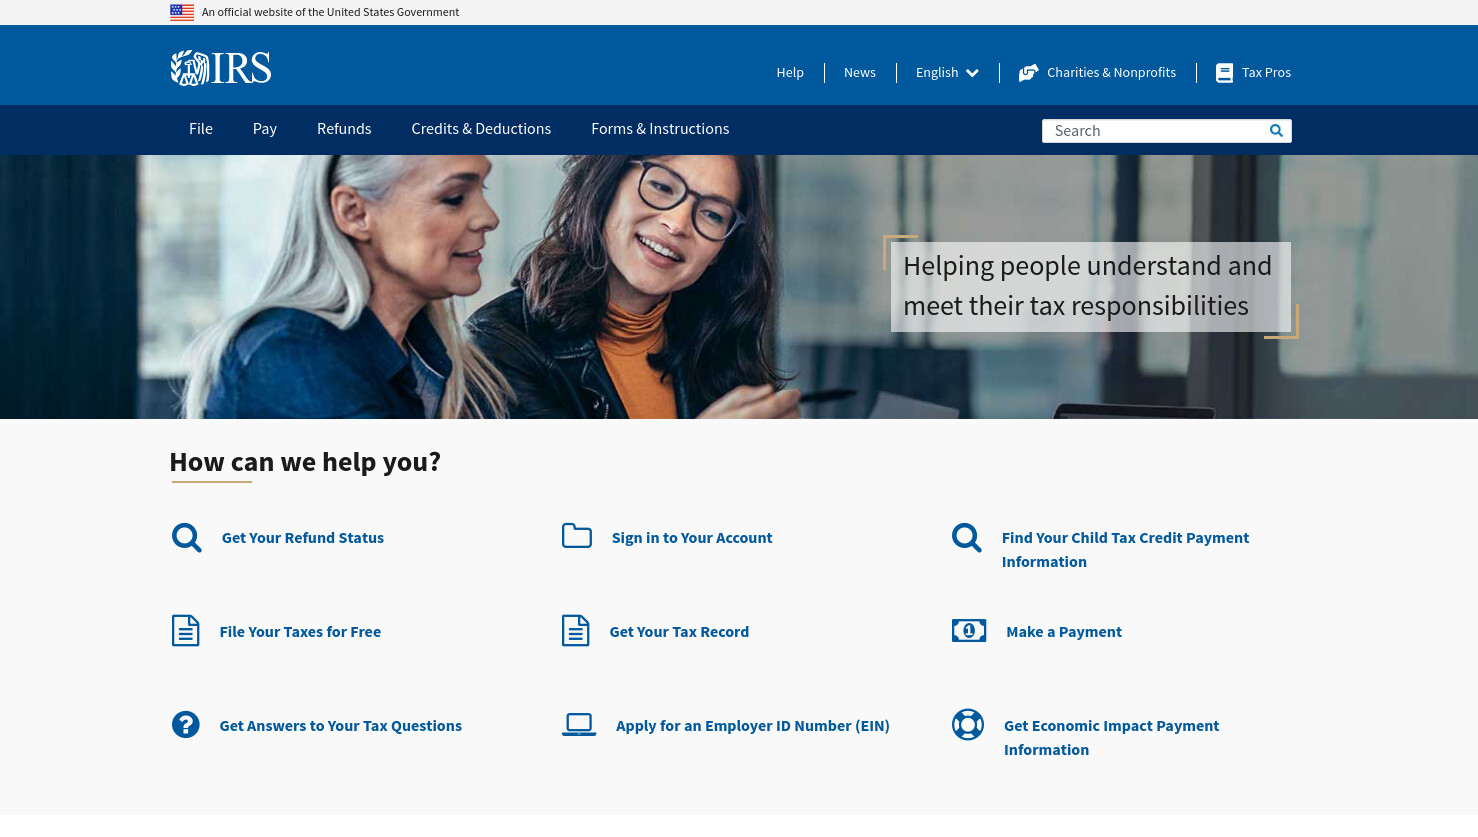The height and width of the screenshot is (837, 1478).
Task: Open Get Your Refund Status
Action: pyautogui.click(x=303, y=538)
